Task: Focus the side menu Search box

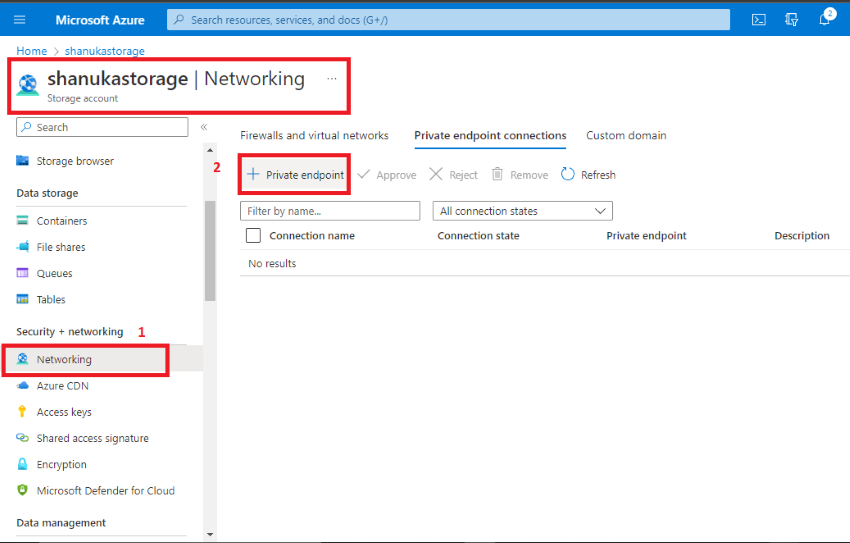Action: click(x=102, y=127)
